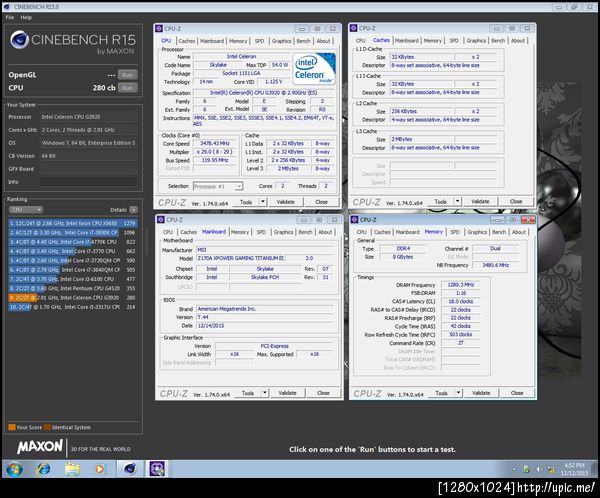The image size is (600, 498).
Task: Select ranking row Intel Core i7-3770
Action: click(x=73, y=251)
